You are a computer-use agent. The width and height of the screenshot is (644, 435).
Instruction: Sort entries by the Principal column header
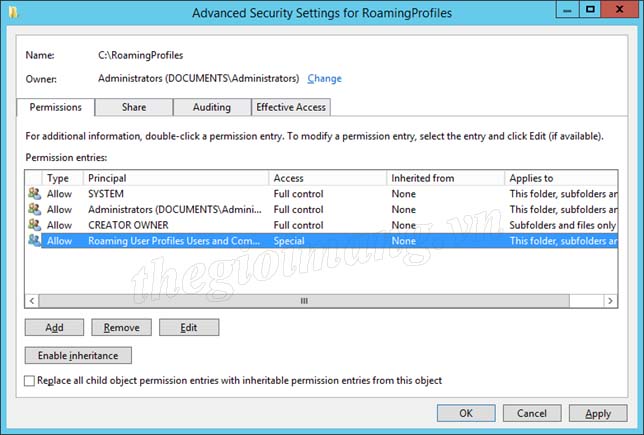(x=176, y=178)
